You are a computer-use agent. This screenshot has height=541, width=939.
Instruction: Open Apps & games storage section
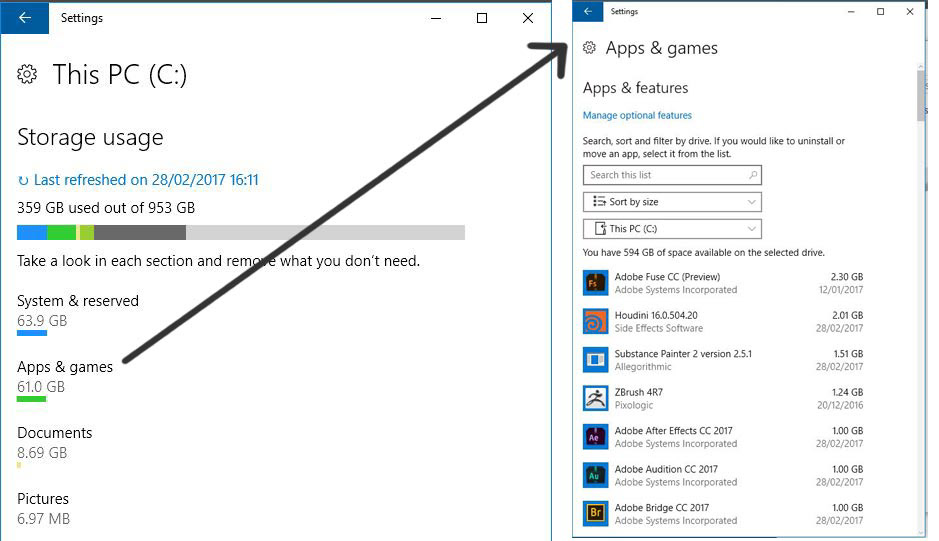click(x=65, y=382)
